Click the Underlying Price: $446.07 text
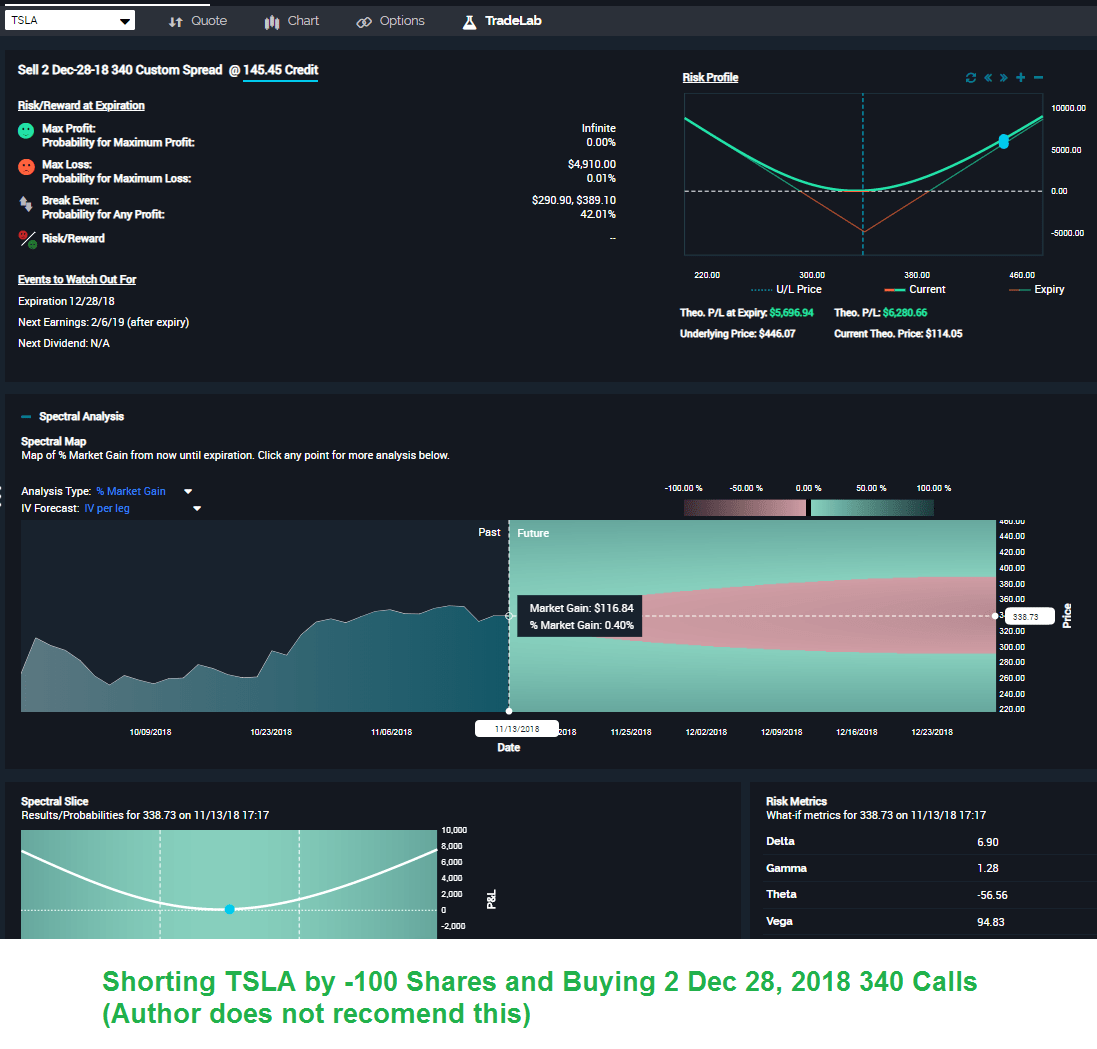This screenshot has height=1049, width=1097. pyautogui.click(x=737, y=334)
